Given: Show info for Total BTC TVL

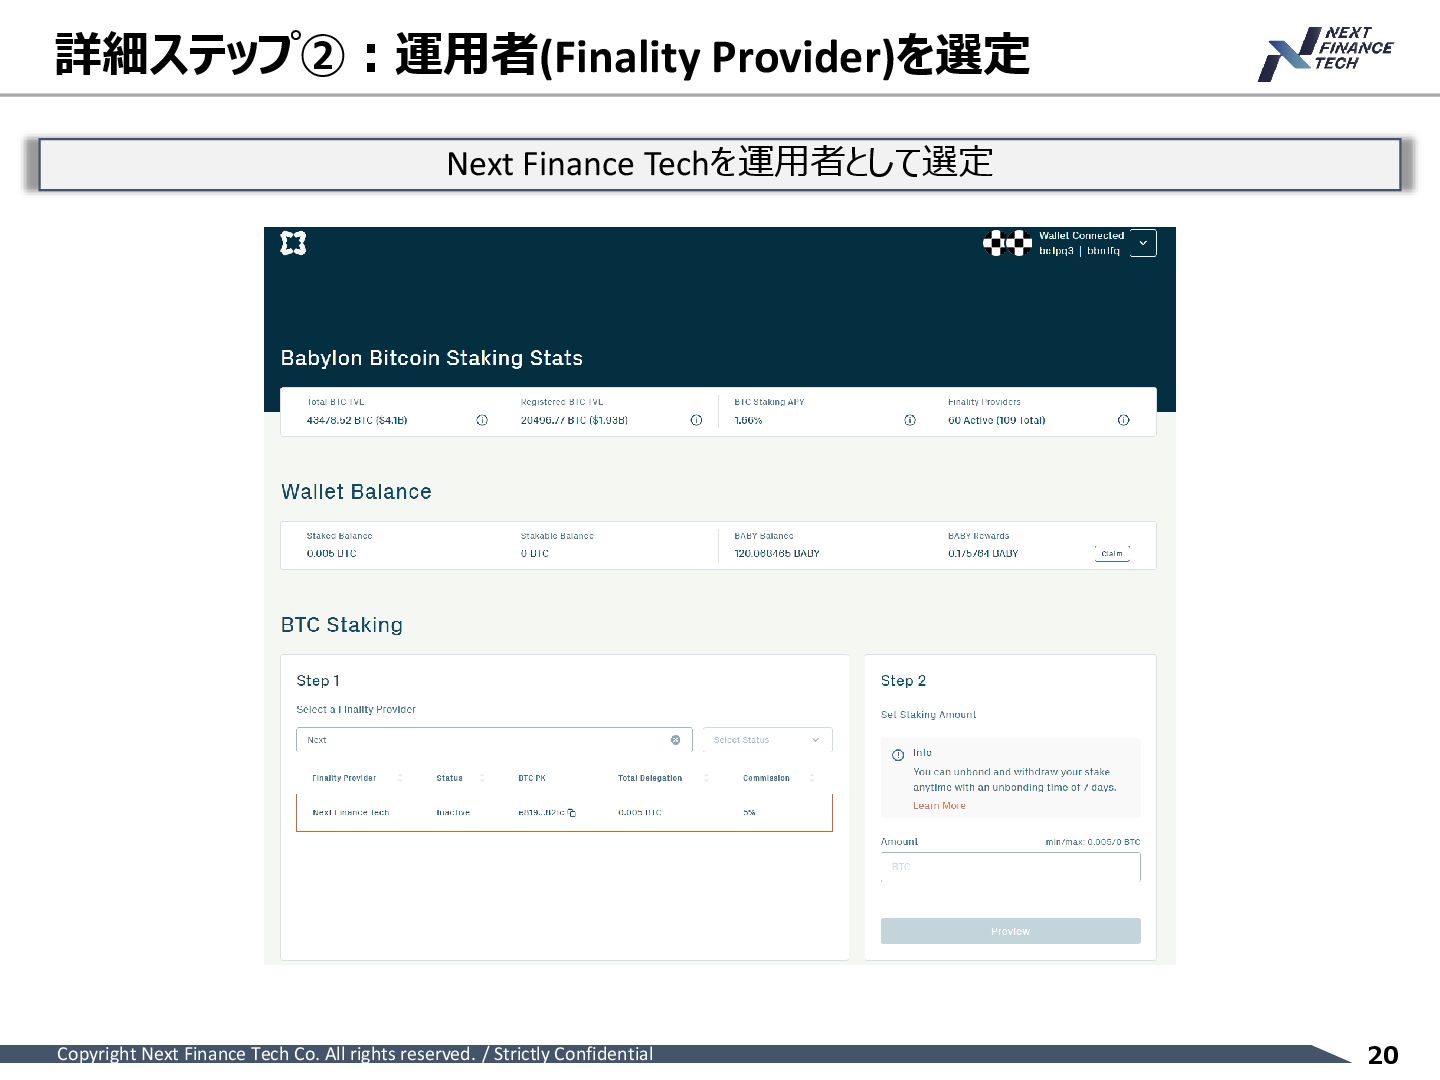Looking at the screenshot, I should [x=482, y=420].
